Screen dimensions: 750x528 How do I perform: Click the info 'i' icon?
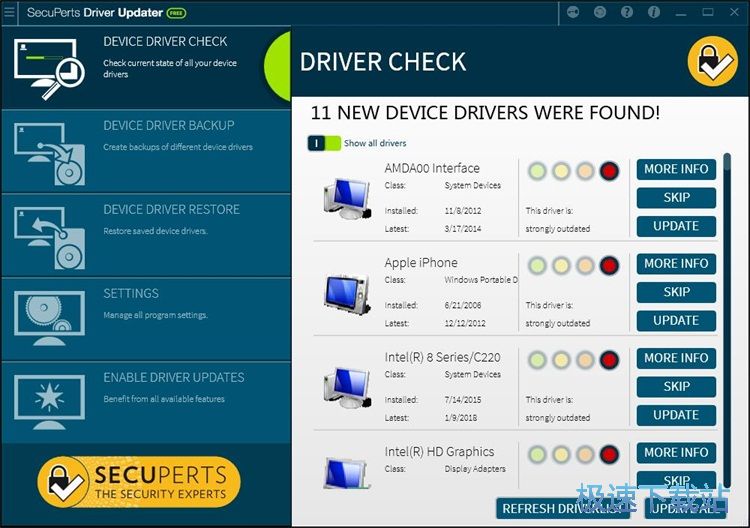pyautogui.click(x=654, y=13)
